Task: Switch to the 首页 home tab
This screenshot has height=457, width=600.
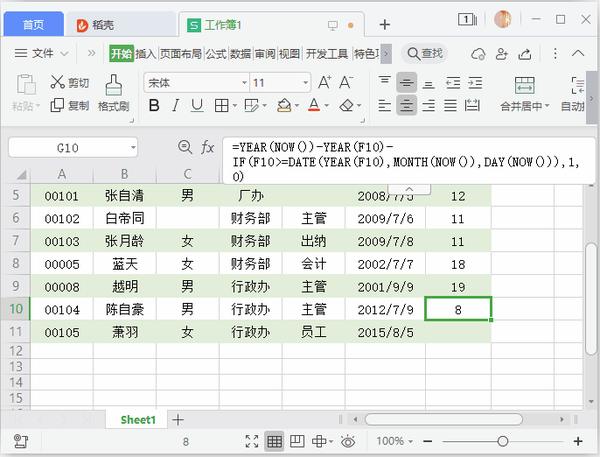Action: pyautogui.click(x=33, y=25)
